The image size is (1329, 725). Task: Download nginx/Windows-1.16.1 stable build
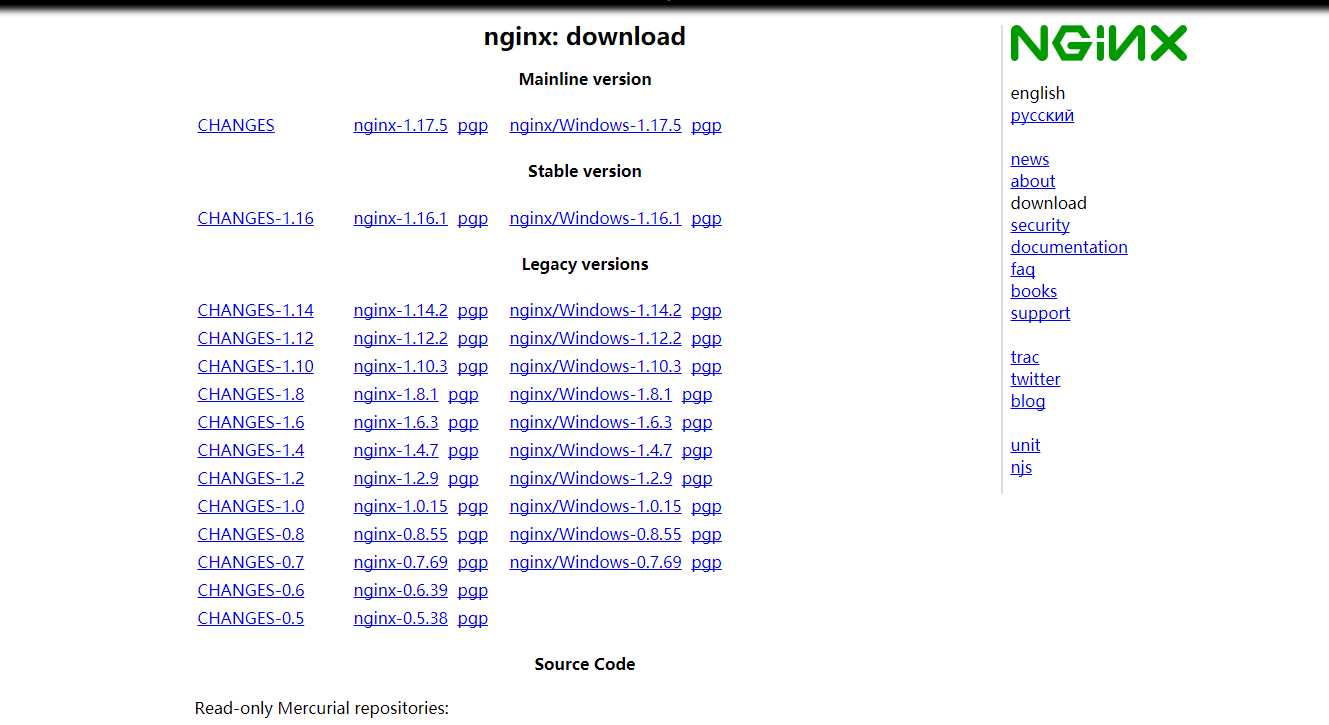pyautogui.click(x=595, y=219)
